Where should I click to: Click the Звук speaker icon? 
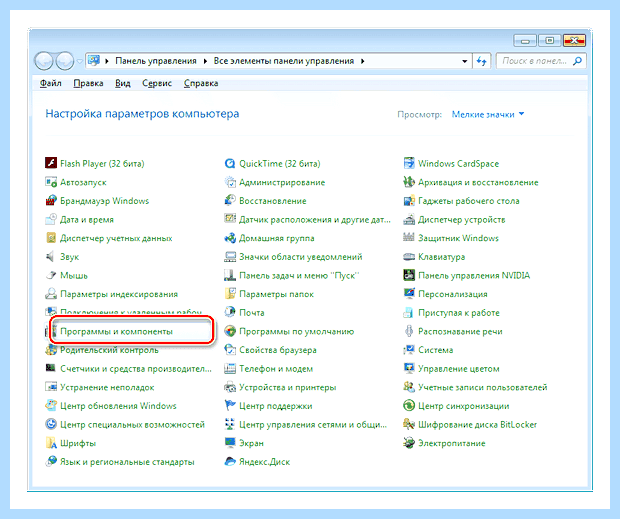(x=51, y=257)
